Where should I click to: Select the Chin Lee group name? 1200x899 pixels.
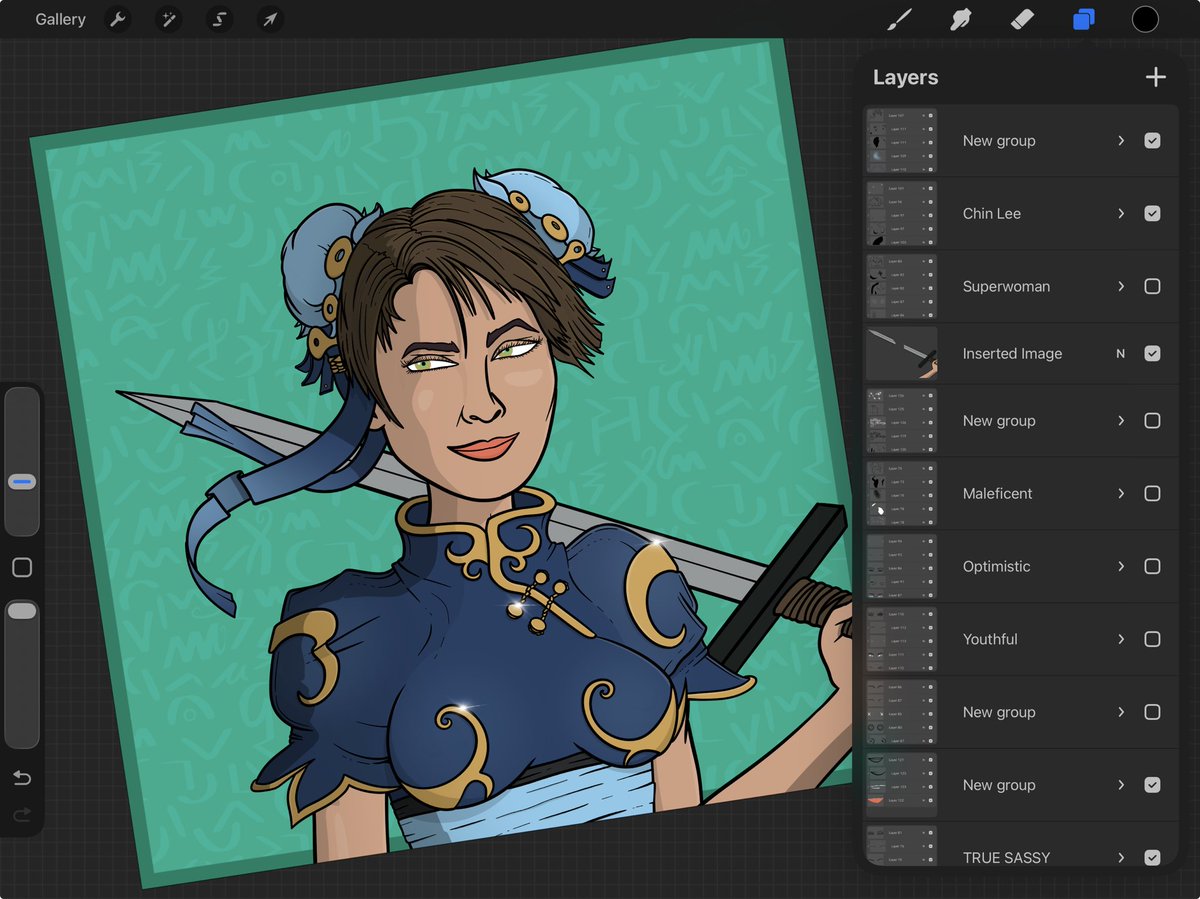pyautogui.click(x=991, y=213)
